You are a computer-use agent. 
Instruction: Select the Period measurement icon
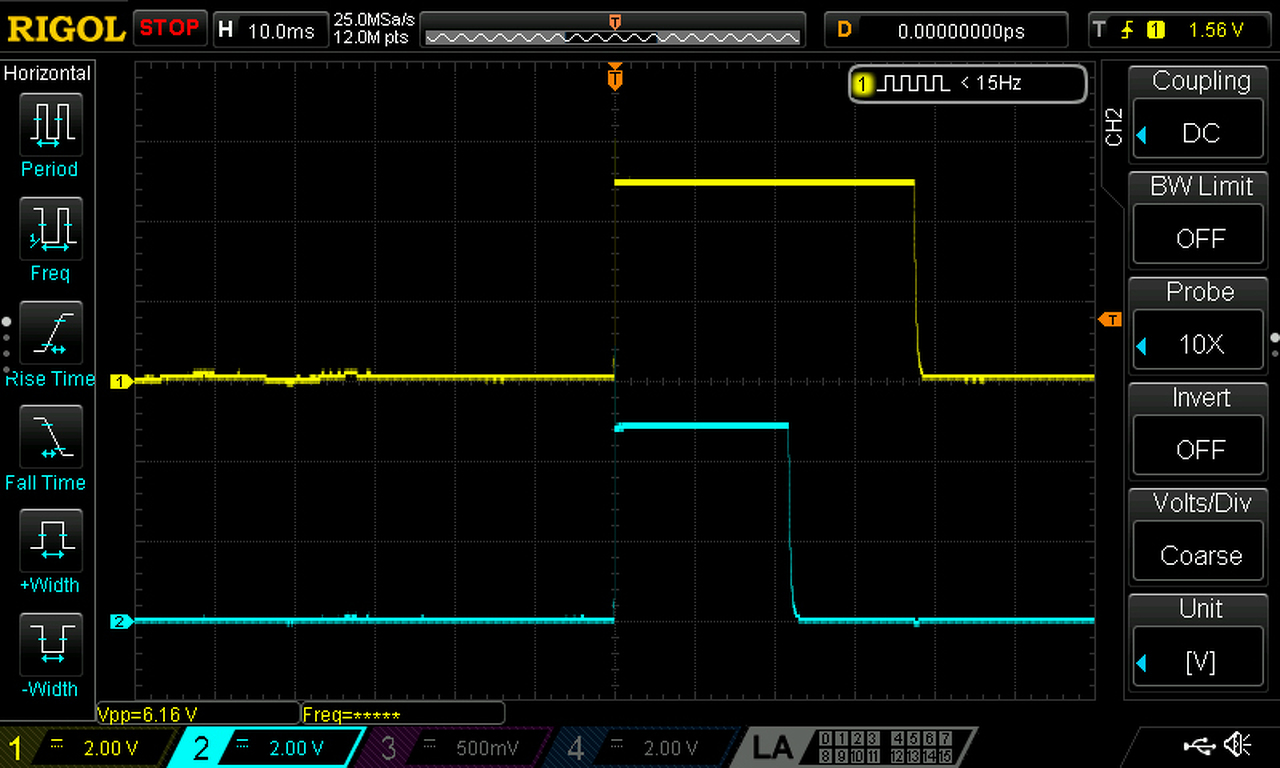[x=50, y=124]
